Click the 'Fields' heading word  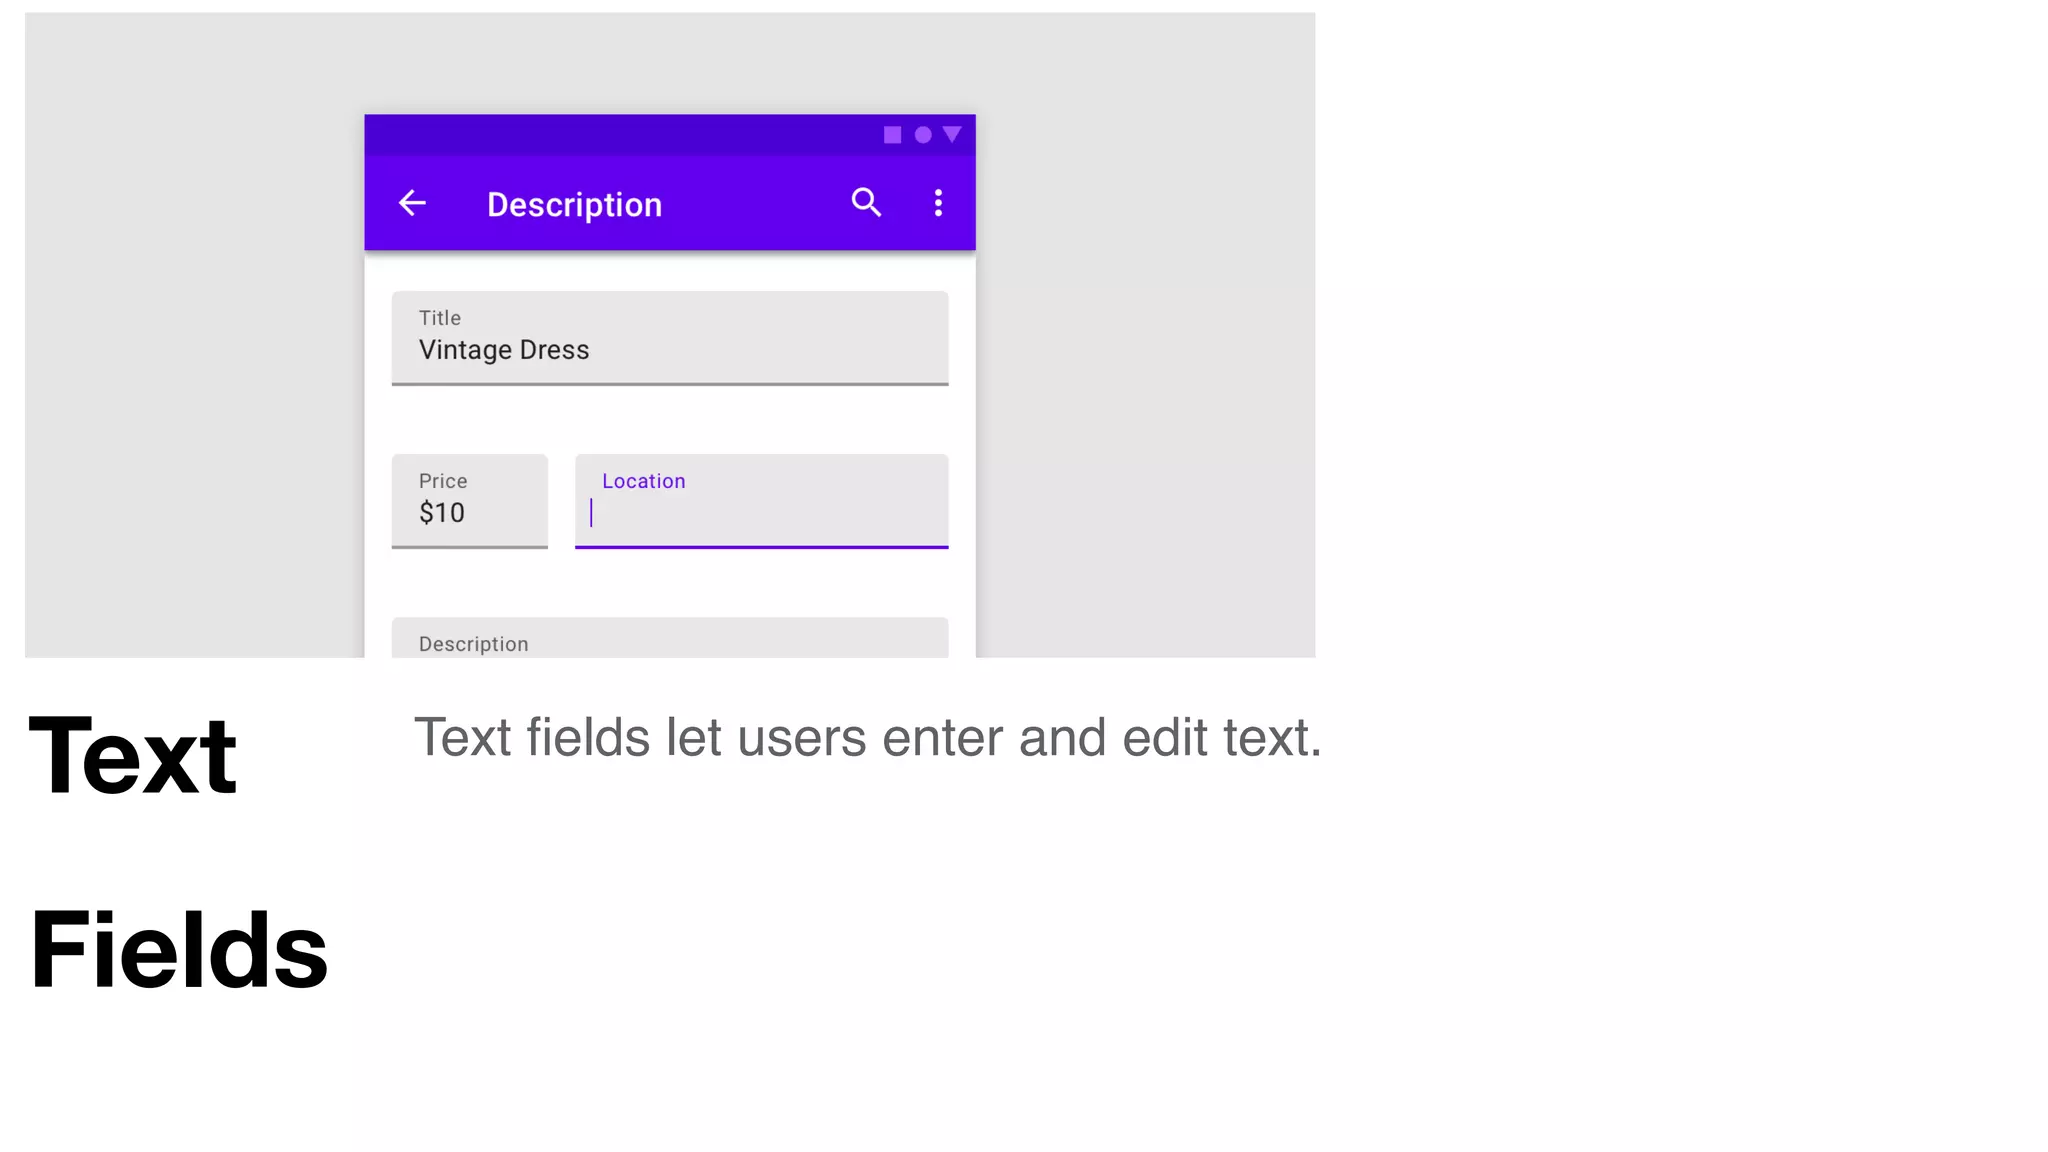point(179,949)
